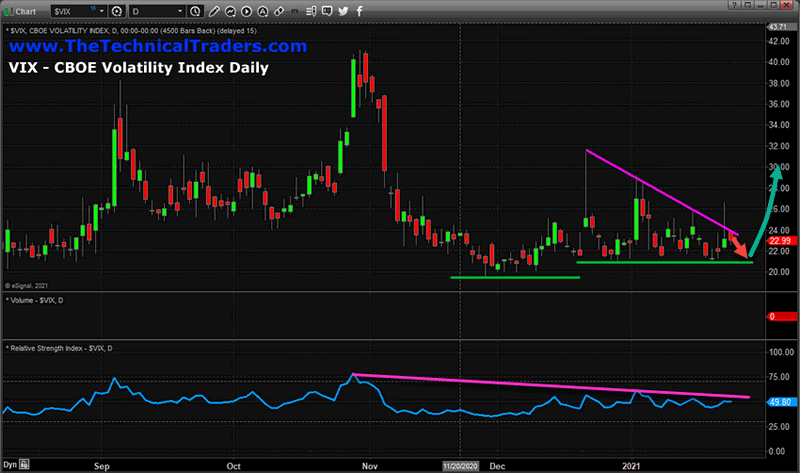
Task: Click the EFS script button
Action: point(298,11)
